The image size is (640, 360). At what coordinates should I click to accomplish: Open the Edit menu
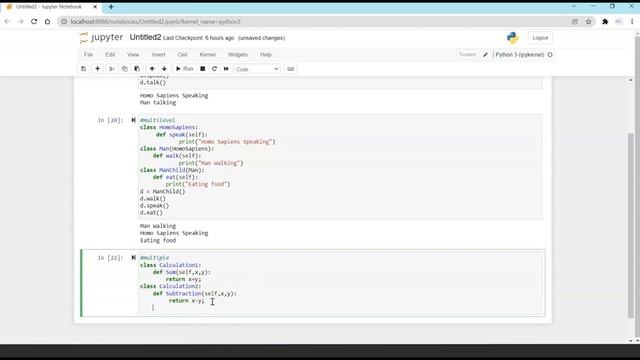click(110, 55)
